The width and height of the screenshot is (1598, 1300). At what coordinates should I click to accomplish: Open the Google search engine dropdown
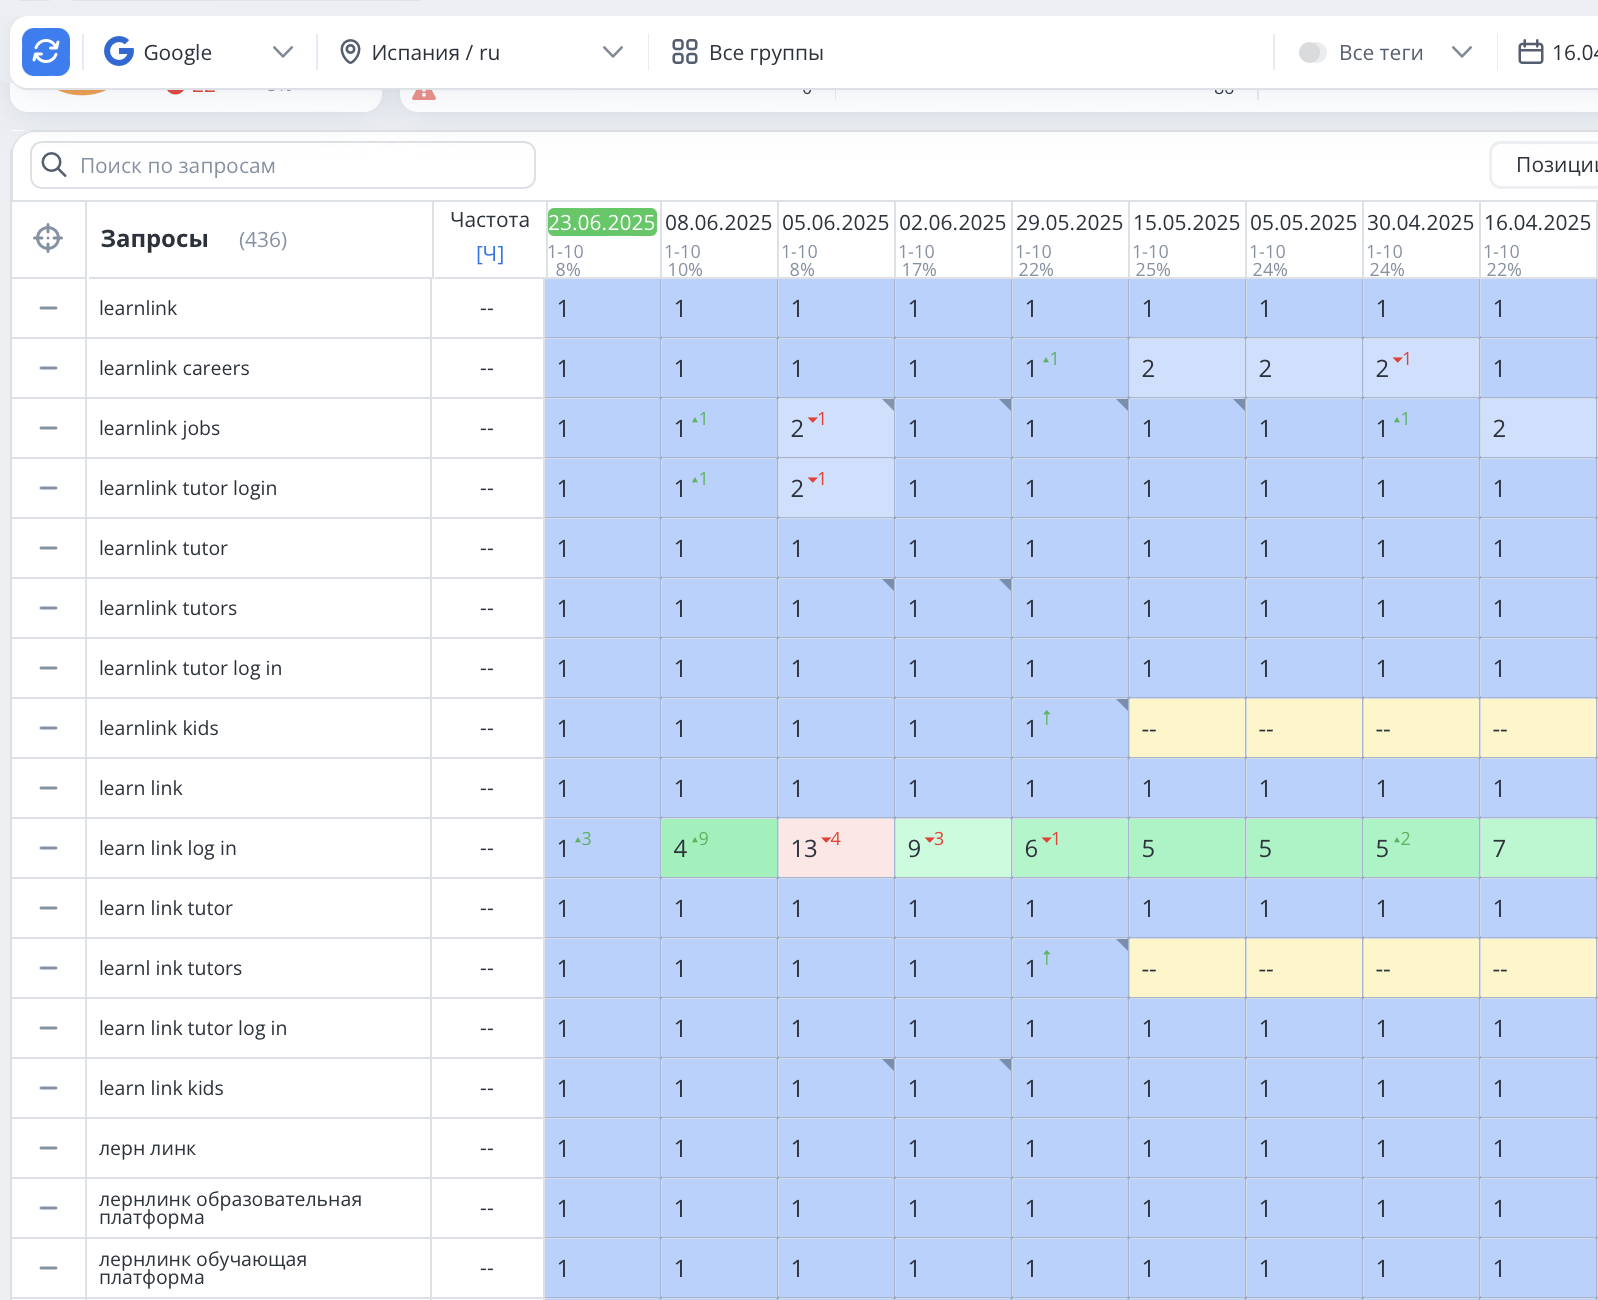point(283,52)
